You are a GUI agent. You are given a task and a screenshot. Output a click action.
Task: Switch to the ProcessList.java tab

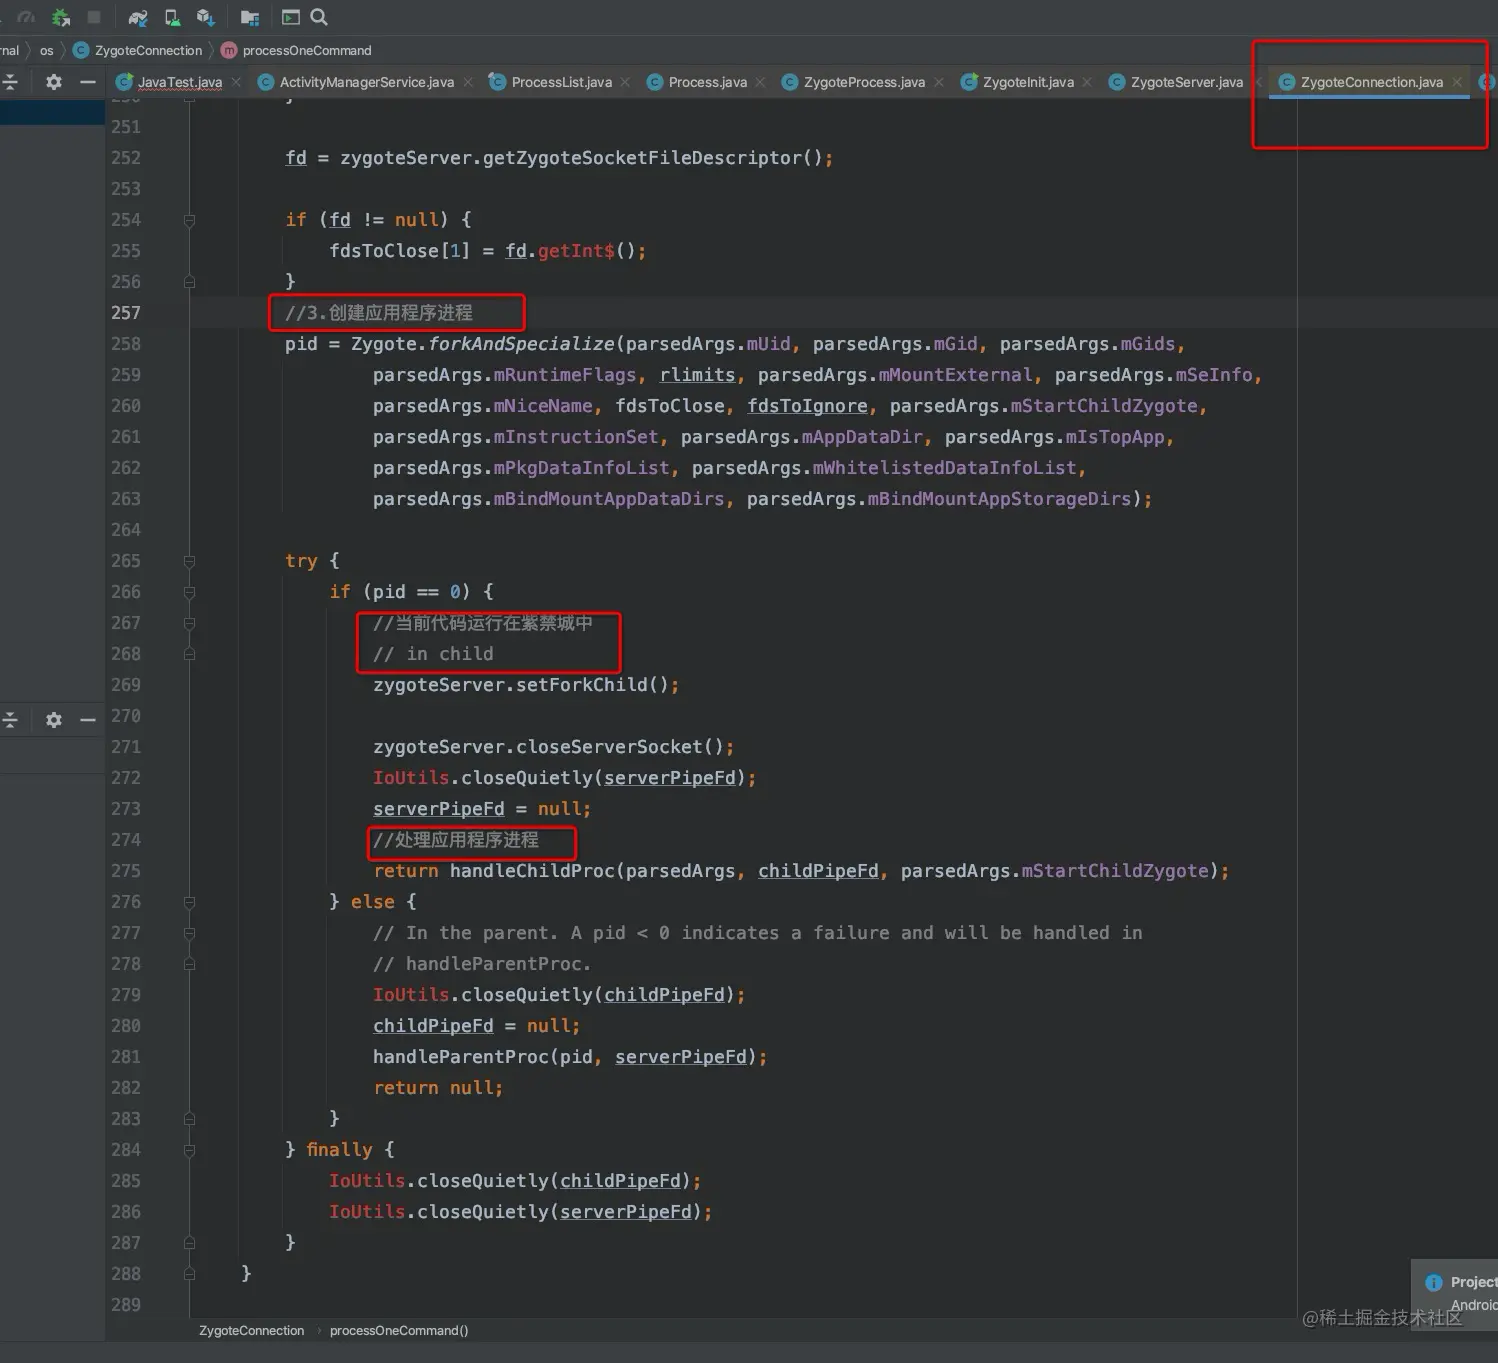pos(561,82)
